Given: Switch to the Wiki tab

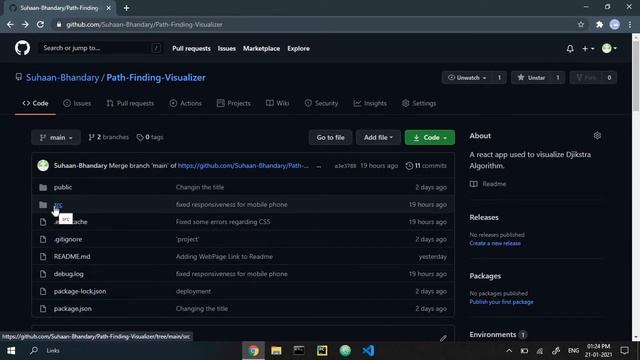Looking at the screenshot, I should [x=278, y=103].
